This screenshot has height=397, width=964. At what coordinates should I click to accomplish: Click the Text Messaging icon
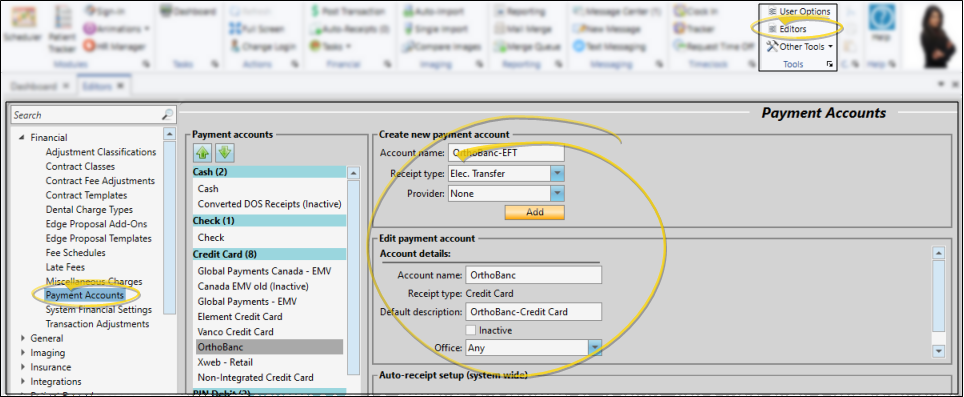pos(579,46)
